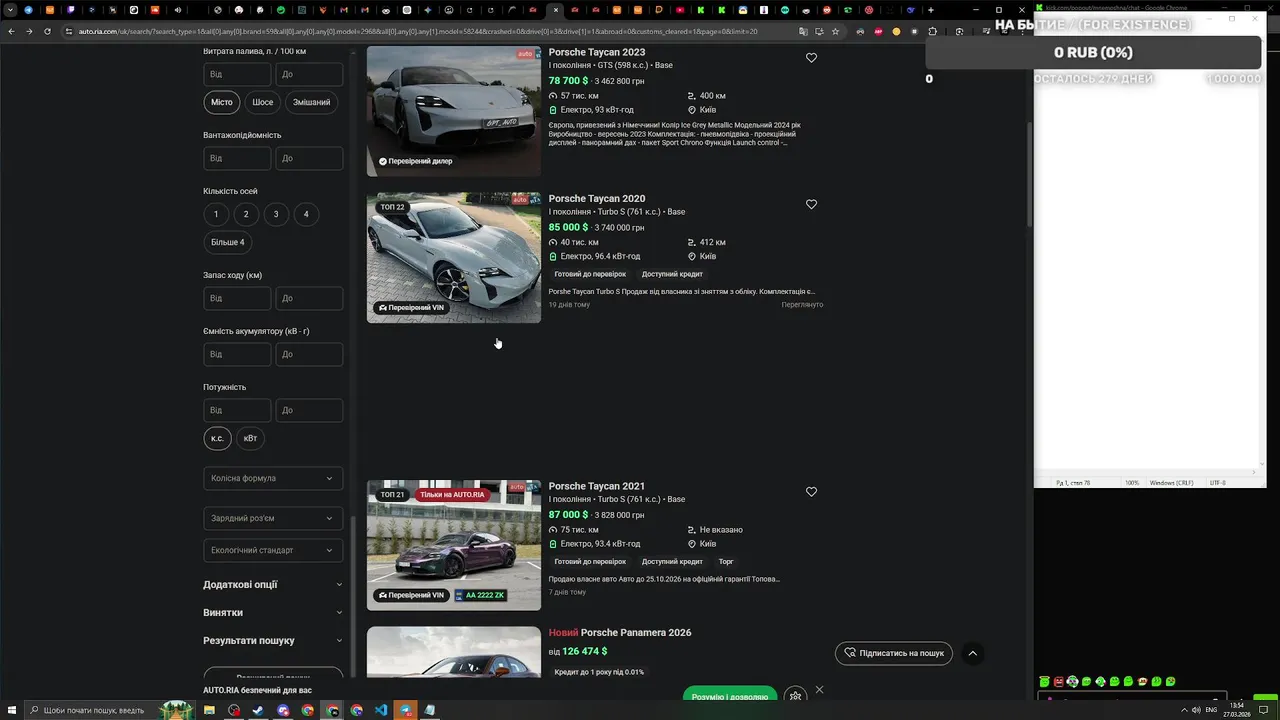Open the Екологічний стандарт dropdown

273,550
